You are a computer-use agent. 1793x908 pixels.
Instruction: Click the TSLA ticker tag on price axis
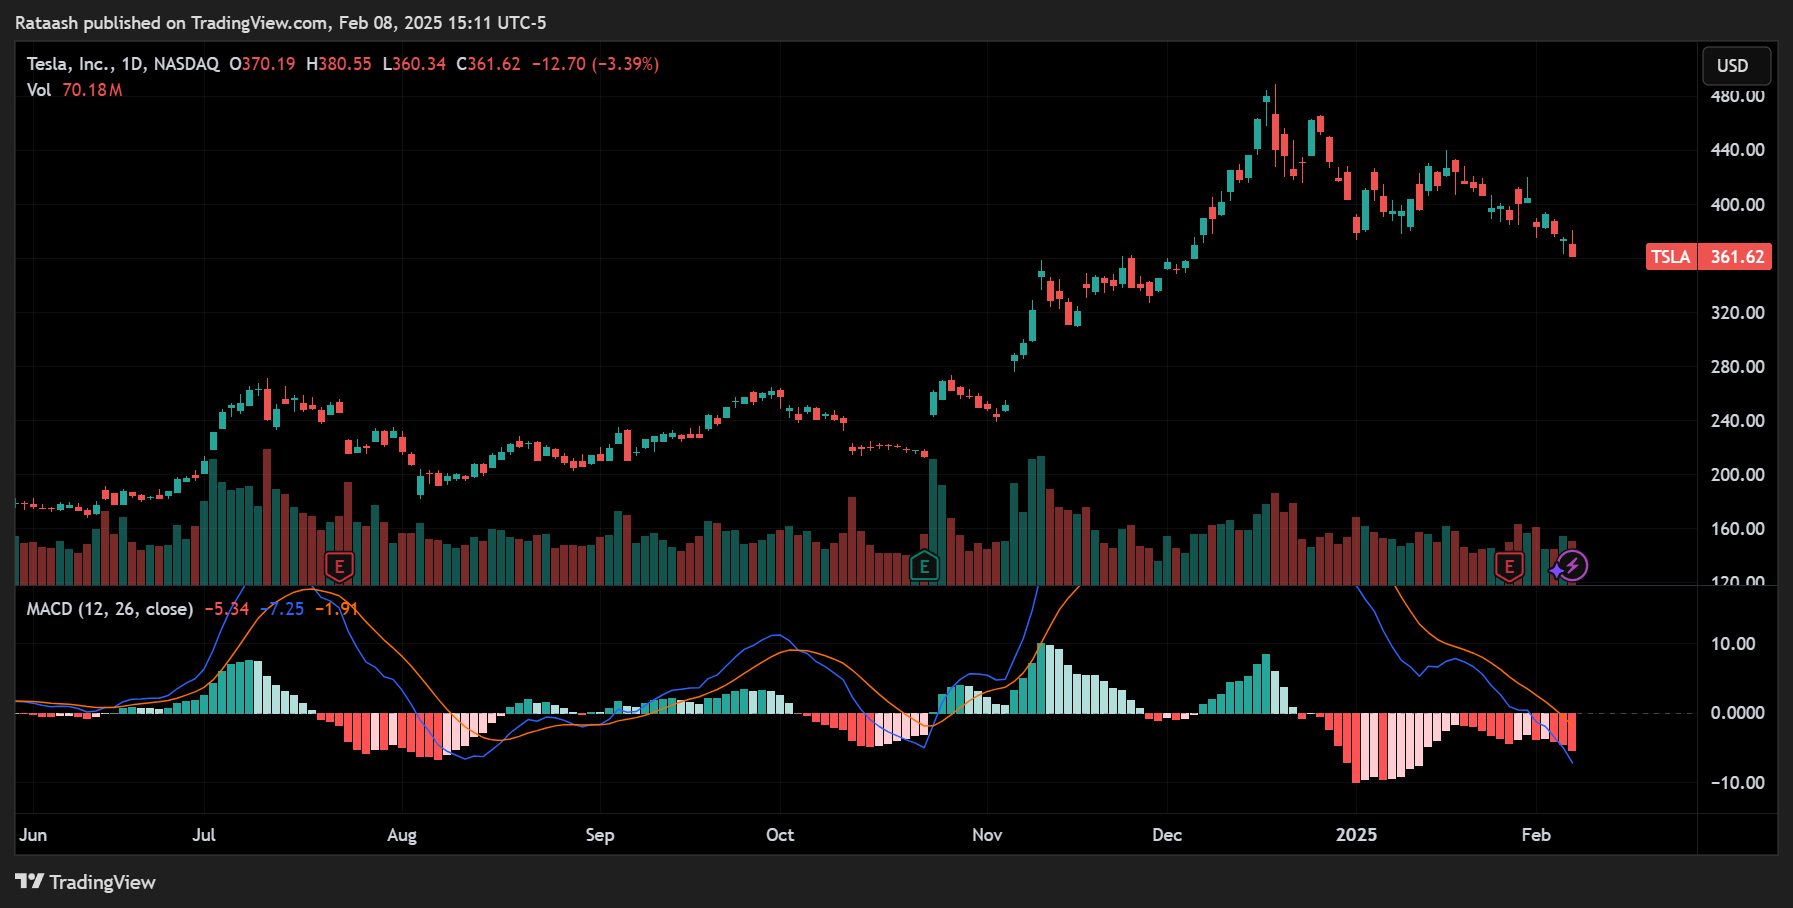(x=1671, y=257)
